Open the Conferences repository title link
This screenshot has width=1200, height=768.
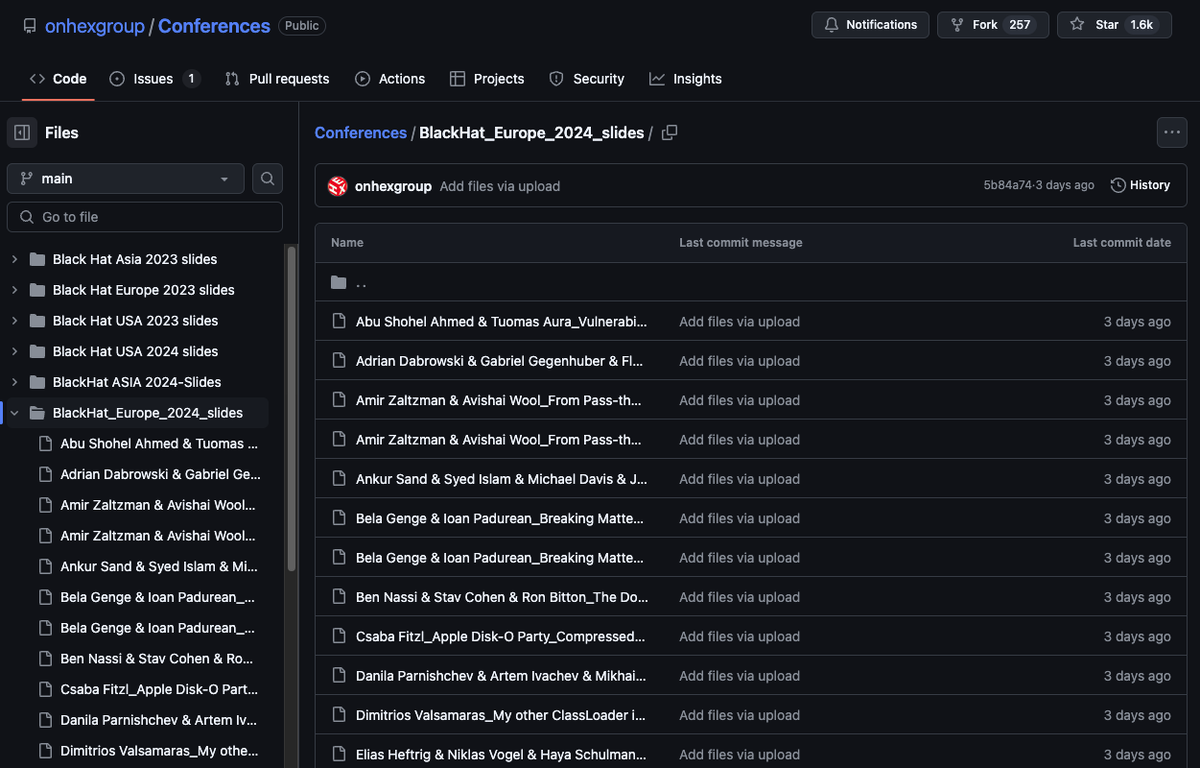pyautogui.click(x=214, y=26)
